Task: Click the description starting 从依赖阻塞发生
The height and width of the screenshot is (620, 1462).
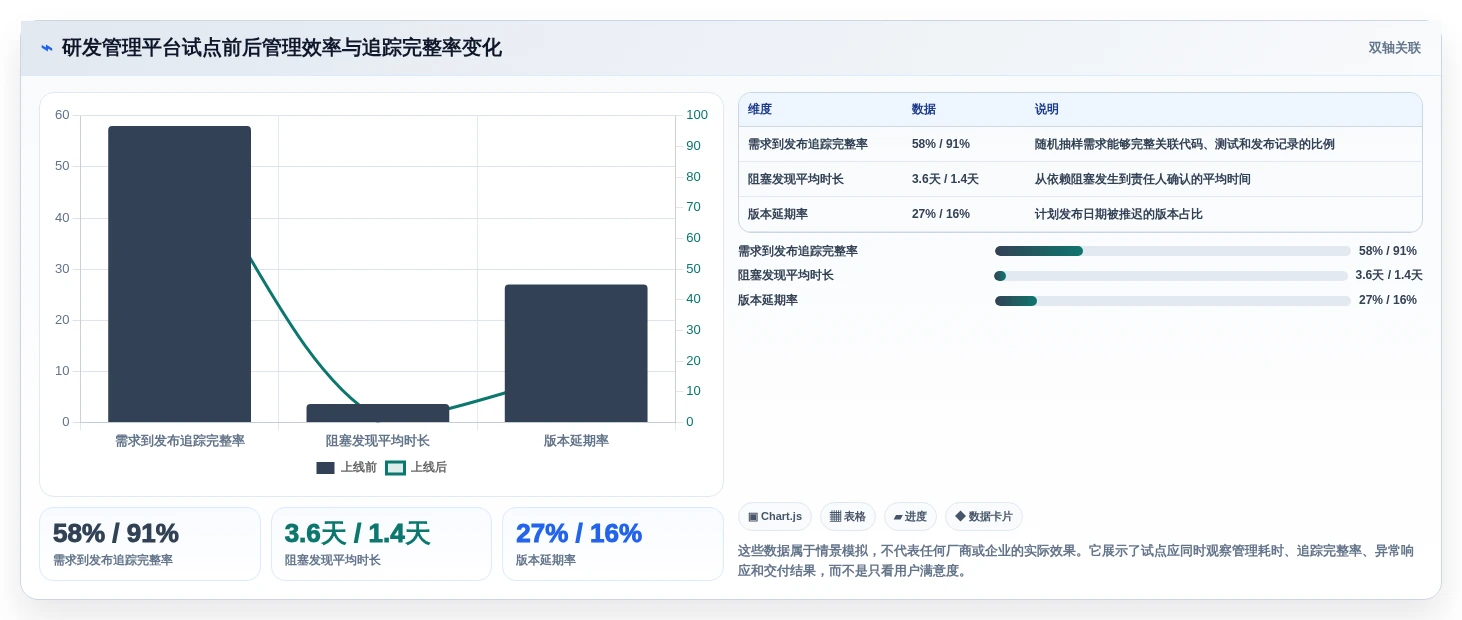Action: (x=1142, y=179)
